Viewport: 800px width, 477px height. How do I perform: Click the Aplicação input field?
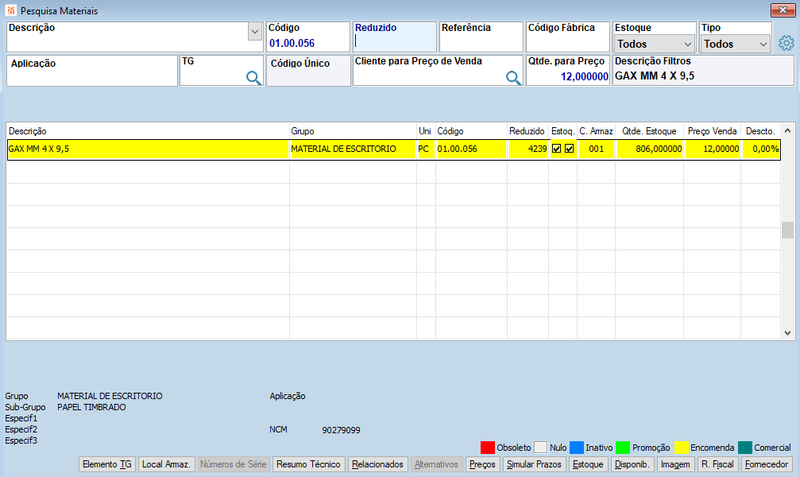click(92, 70)
